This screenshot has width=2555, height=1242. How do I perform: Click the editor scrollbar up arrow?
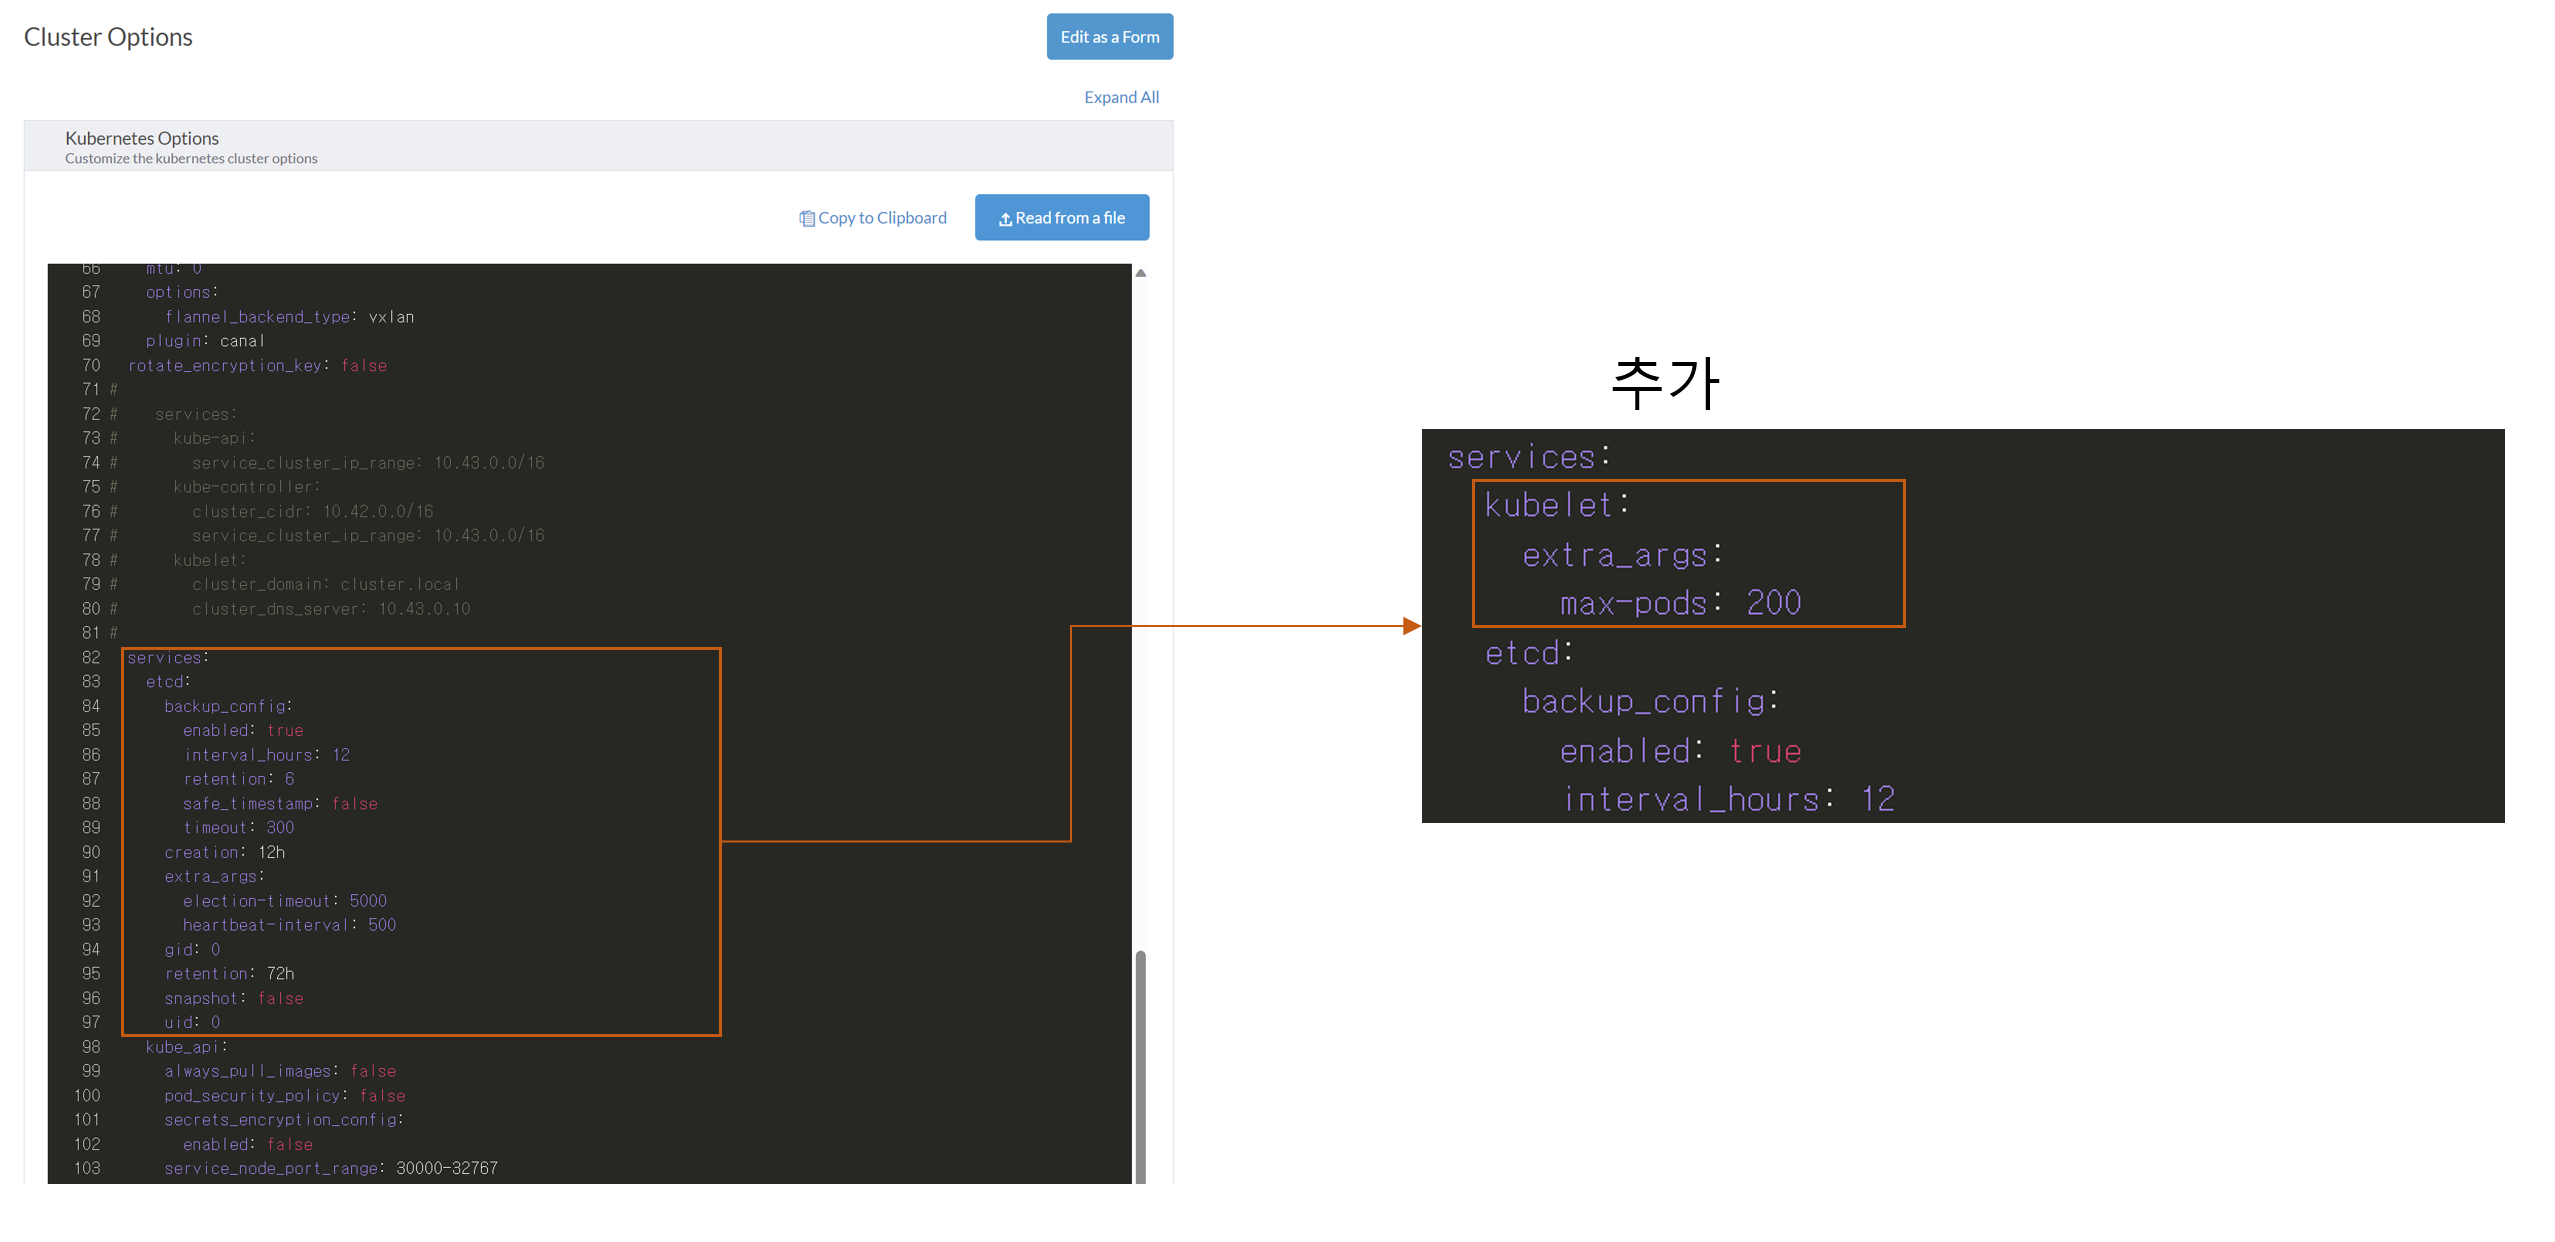point(1140,273)
